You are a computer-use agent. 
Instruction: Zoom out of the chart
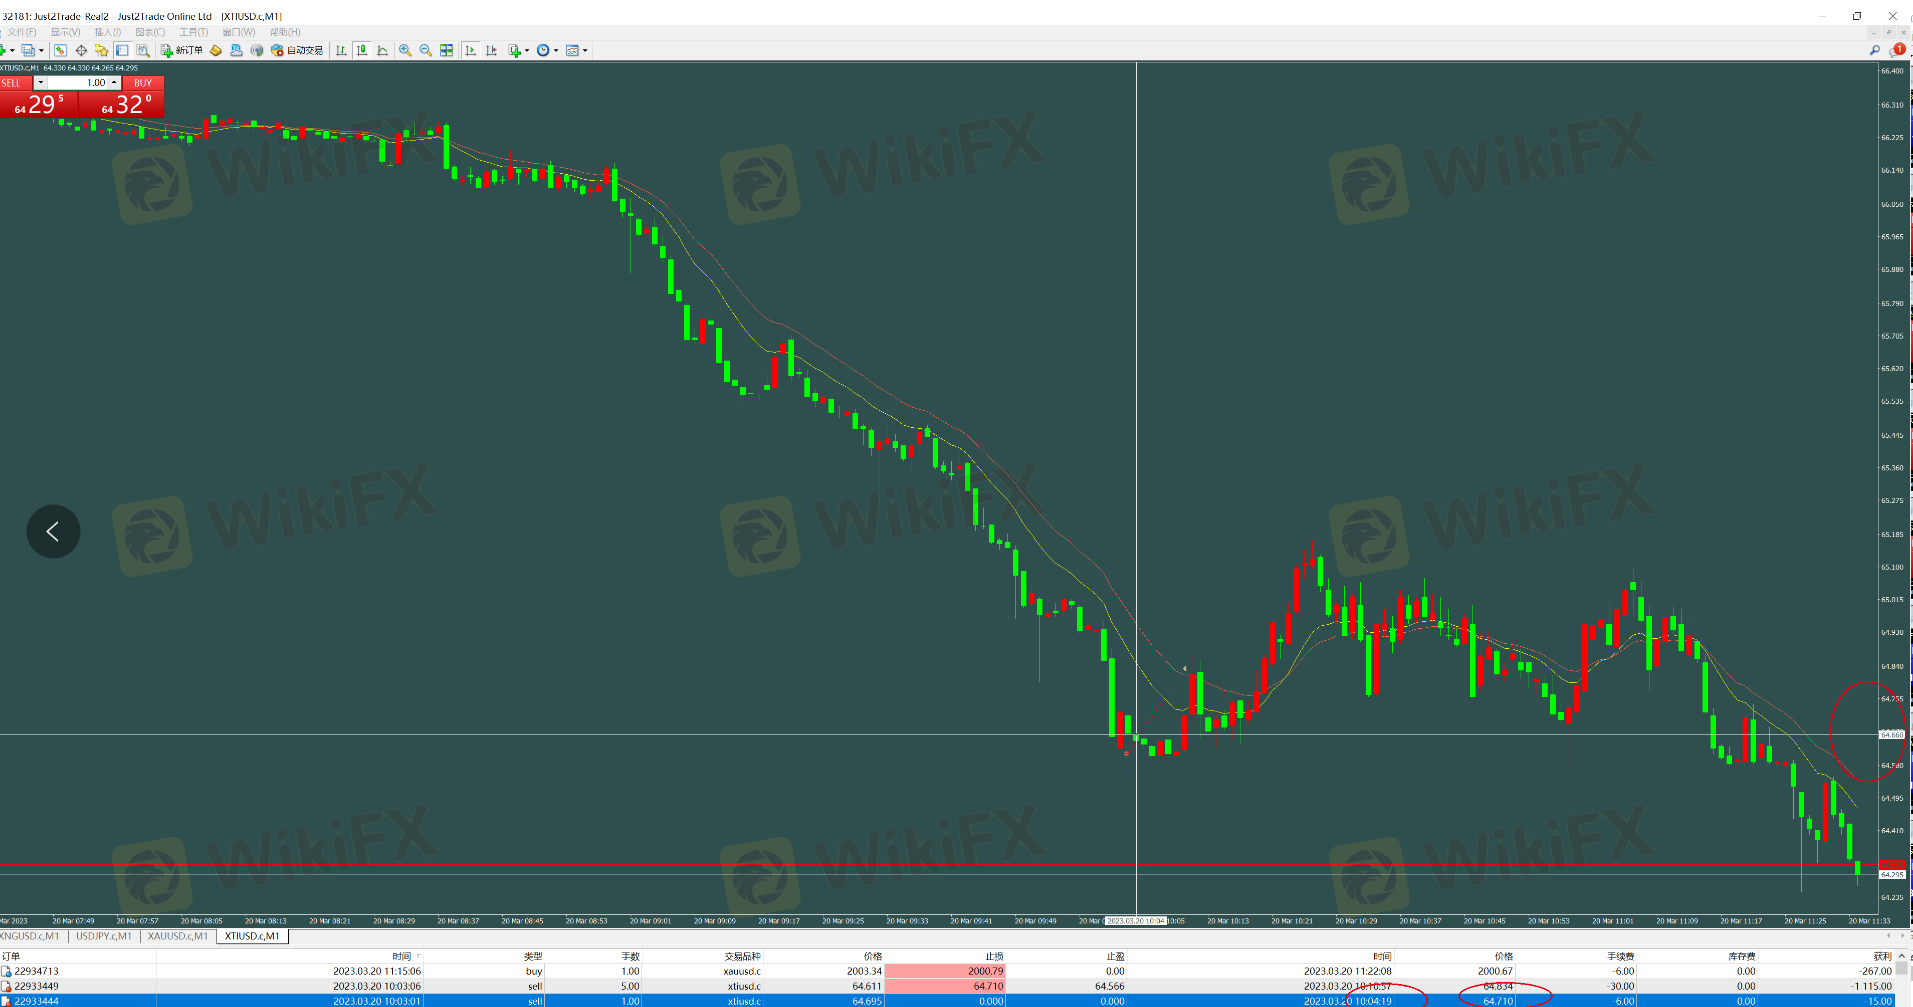click(425, 50)
